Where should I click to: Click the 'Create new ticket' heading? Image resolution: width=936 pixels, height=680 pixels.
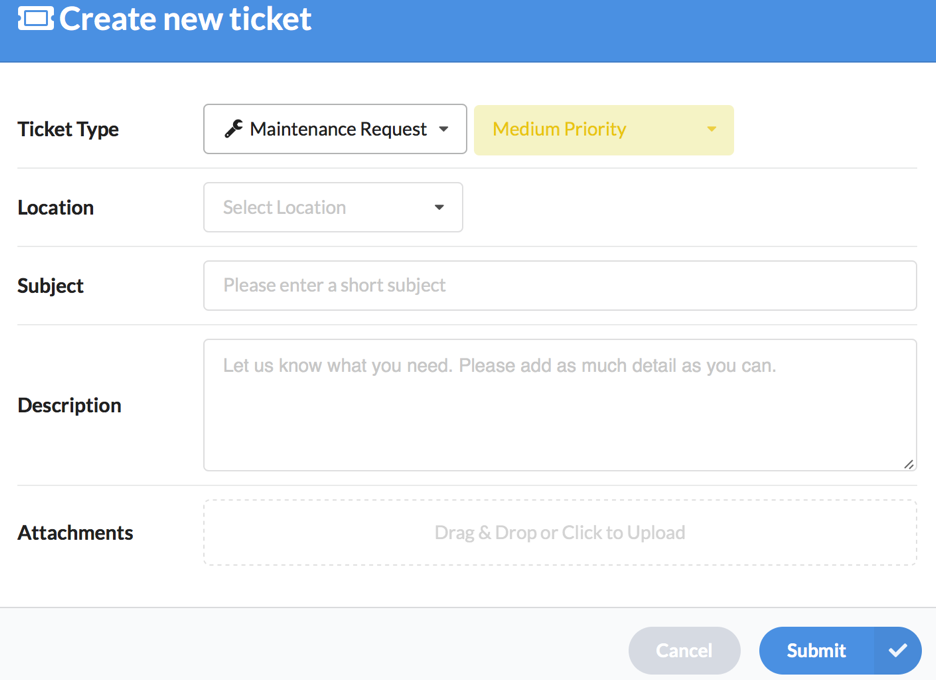tap(185, 19)
